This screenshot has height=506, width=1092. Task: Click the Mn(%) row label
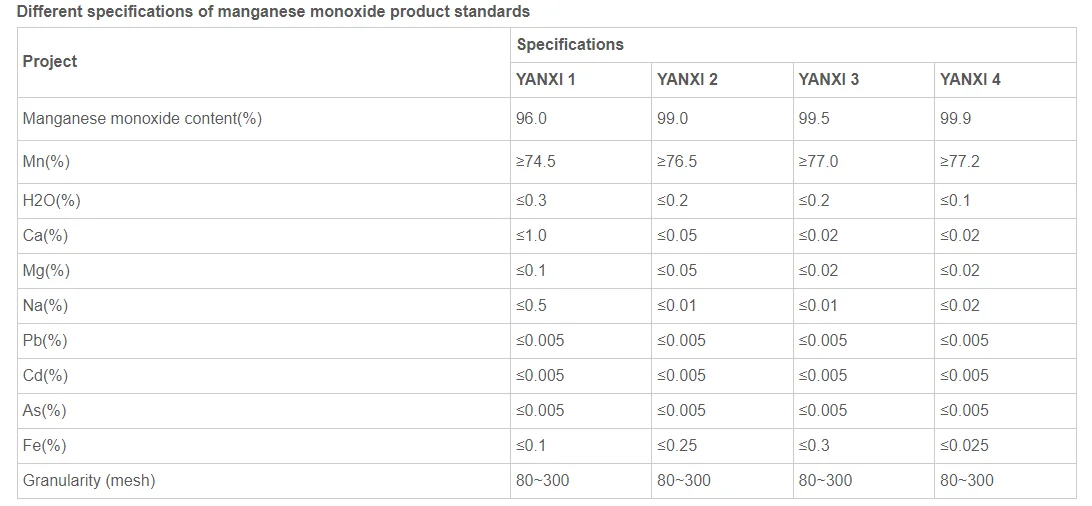pyautogui.click(x=46, y=162)
